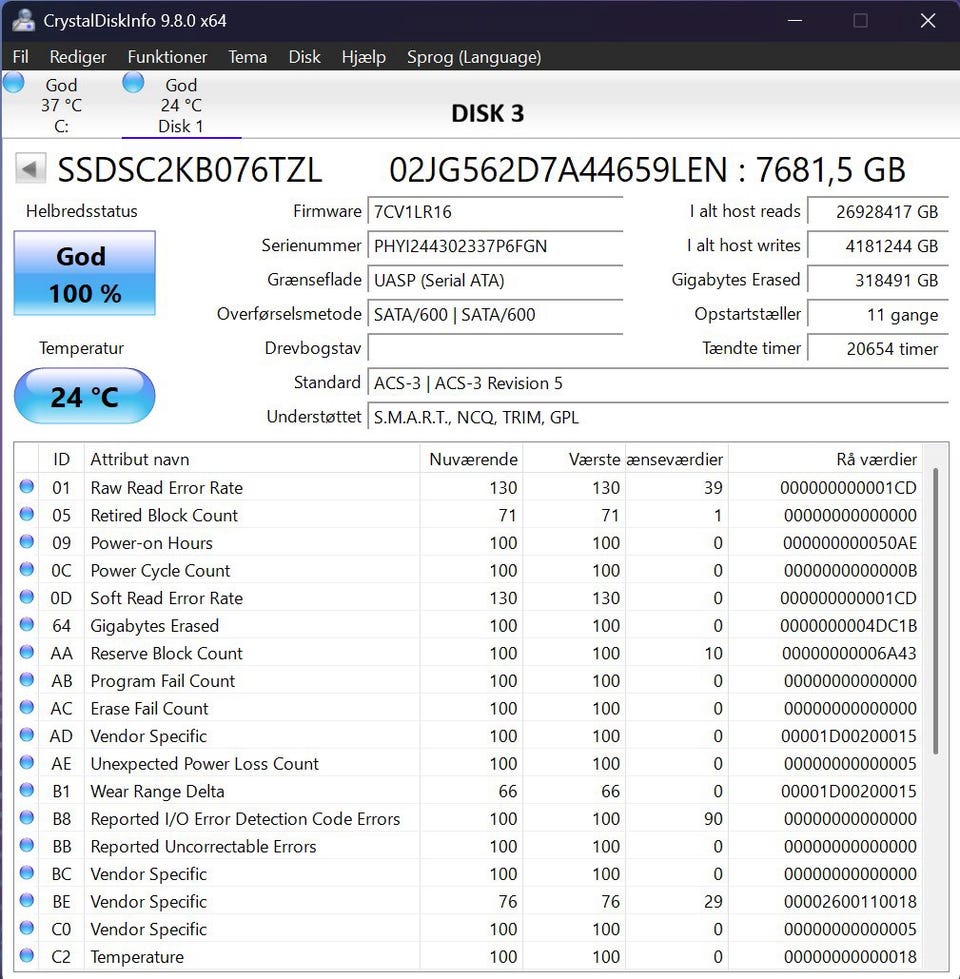Select the Power-on Hours attribute row
Viewport: 960px width, 979px height.
tap(250, 543)
